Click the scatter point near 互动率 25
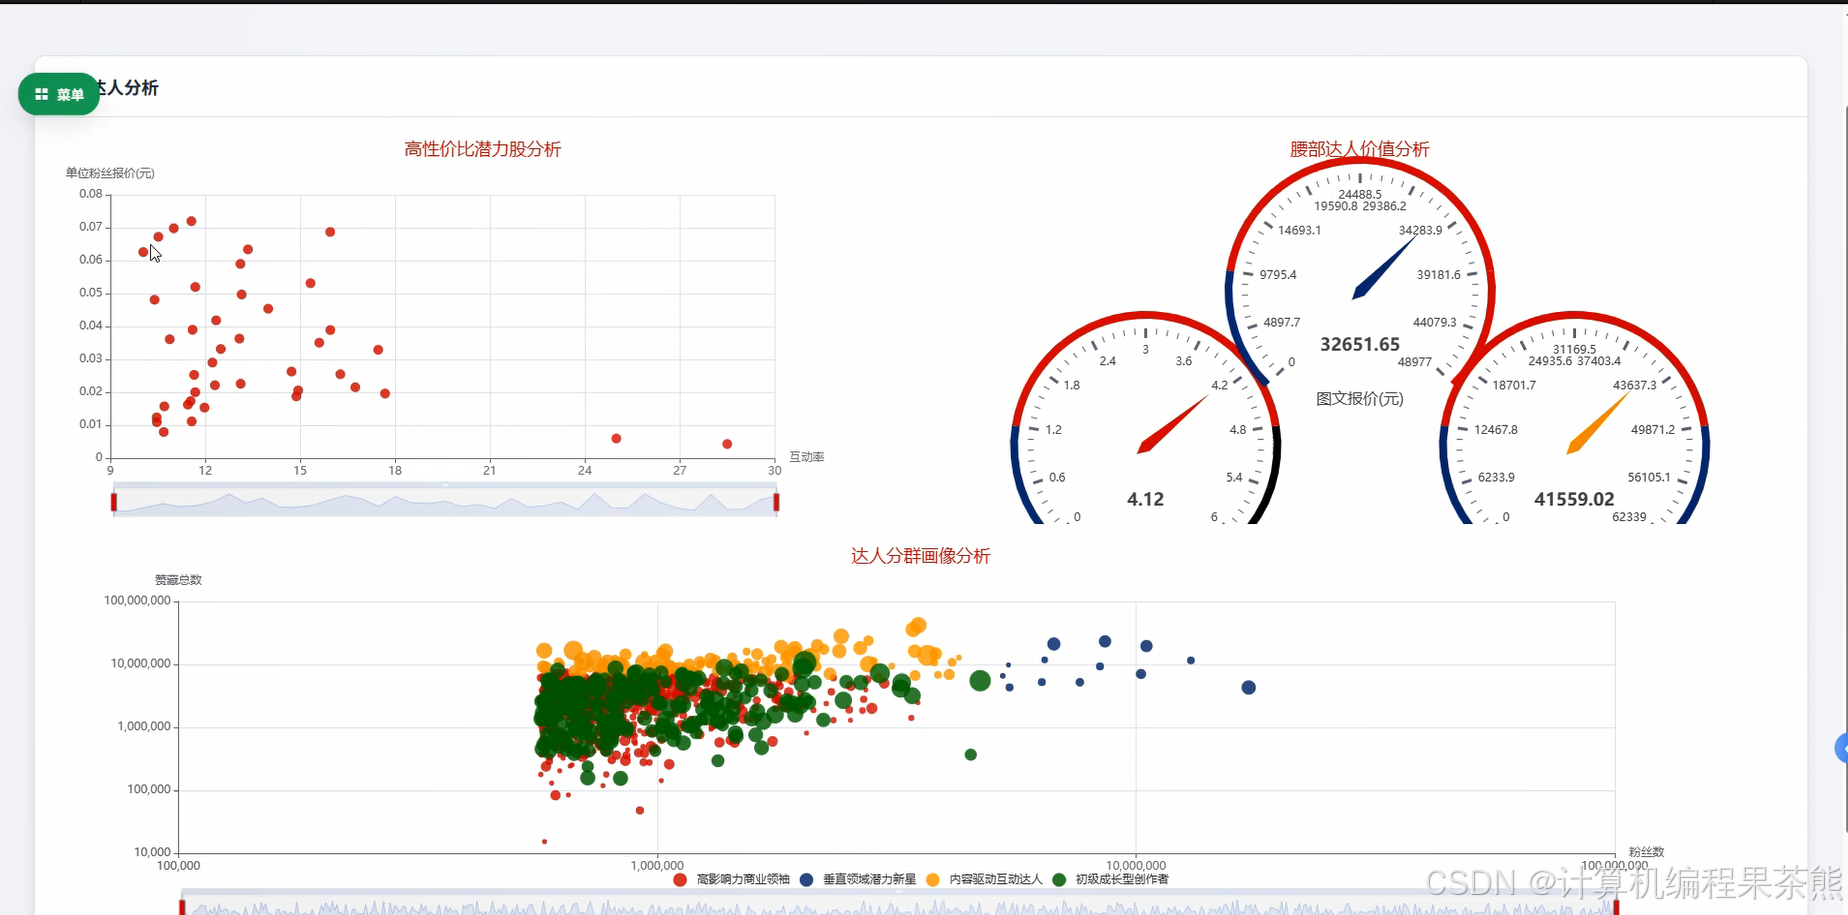The image size is (1848, 915). pyautogui.click(x=616, y=439)
